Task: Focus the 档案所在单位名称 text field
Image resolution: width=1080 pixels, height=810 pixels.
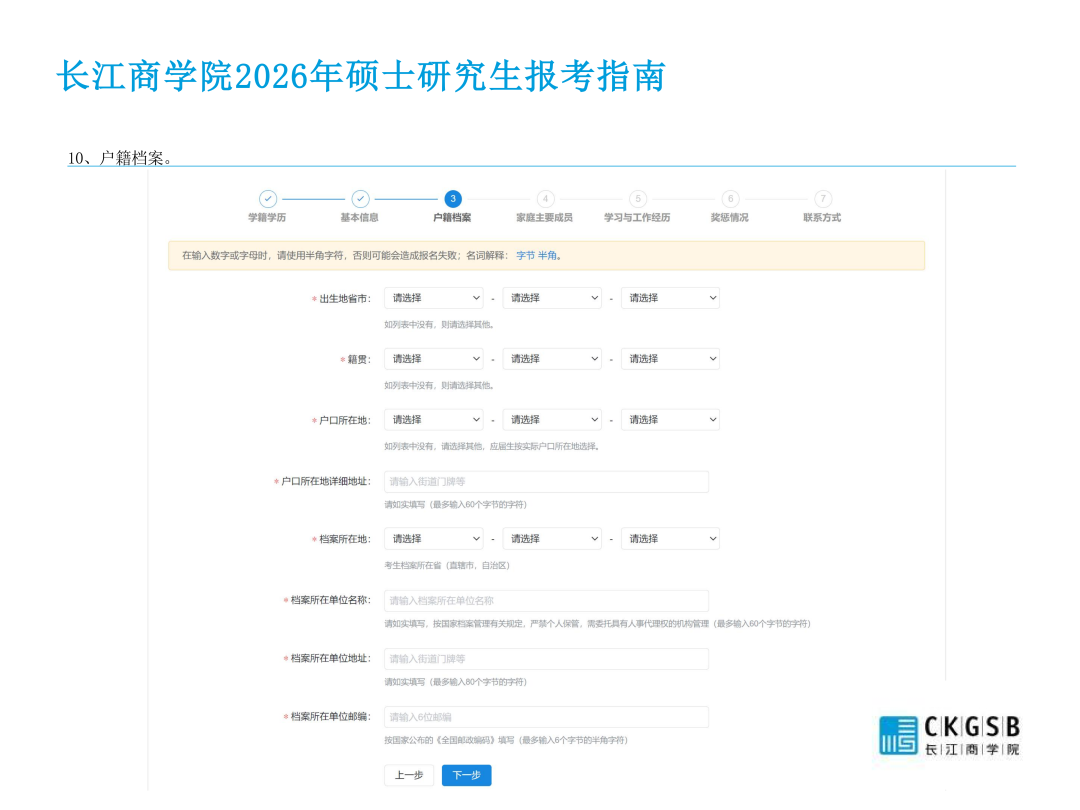Action: click(546, 601)
